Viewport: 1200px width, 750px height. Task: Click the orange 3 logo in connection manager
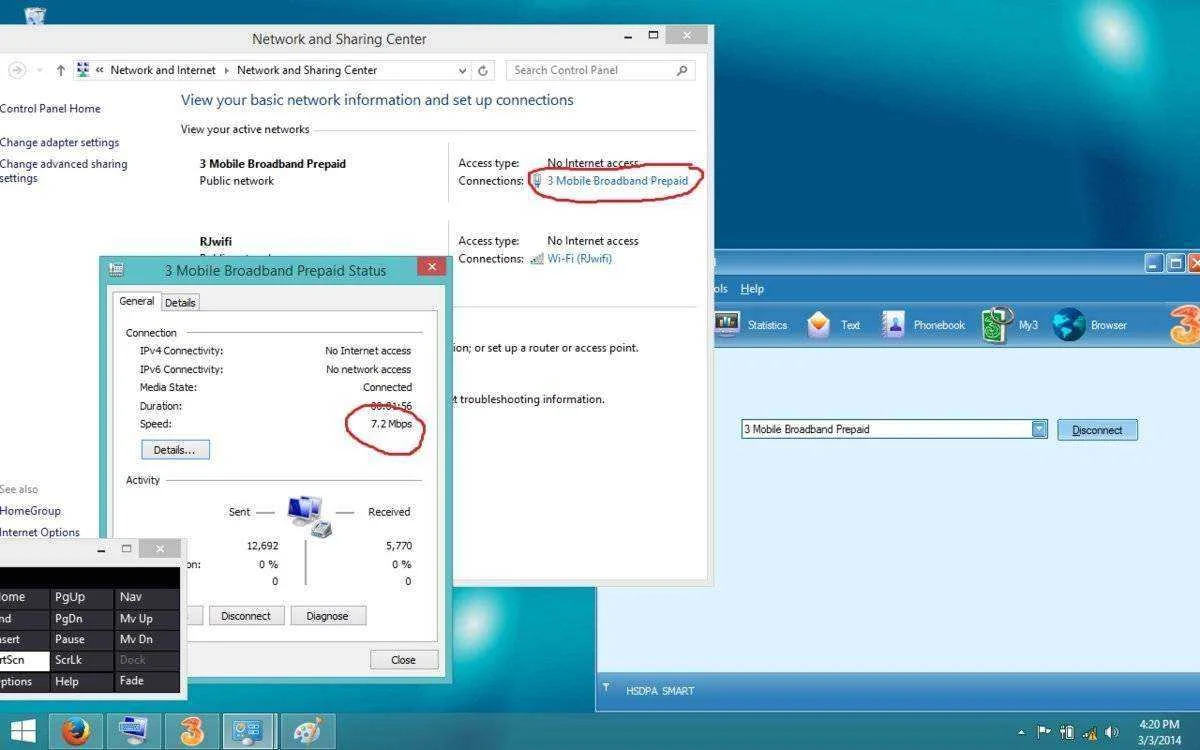[1185, 325]
